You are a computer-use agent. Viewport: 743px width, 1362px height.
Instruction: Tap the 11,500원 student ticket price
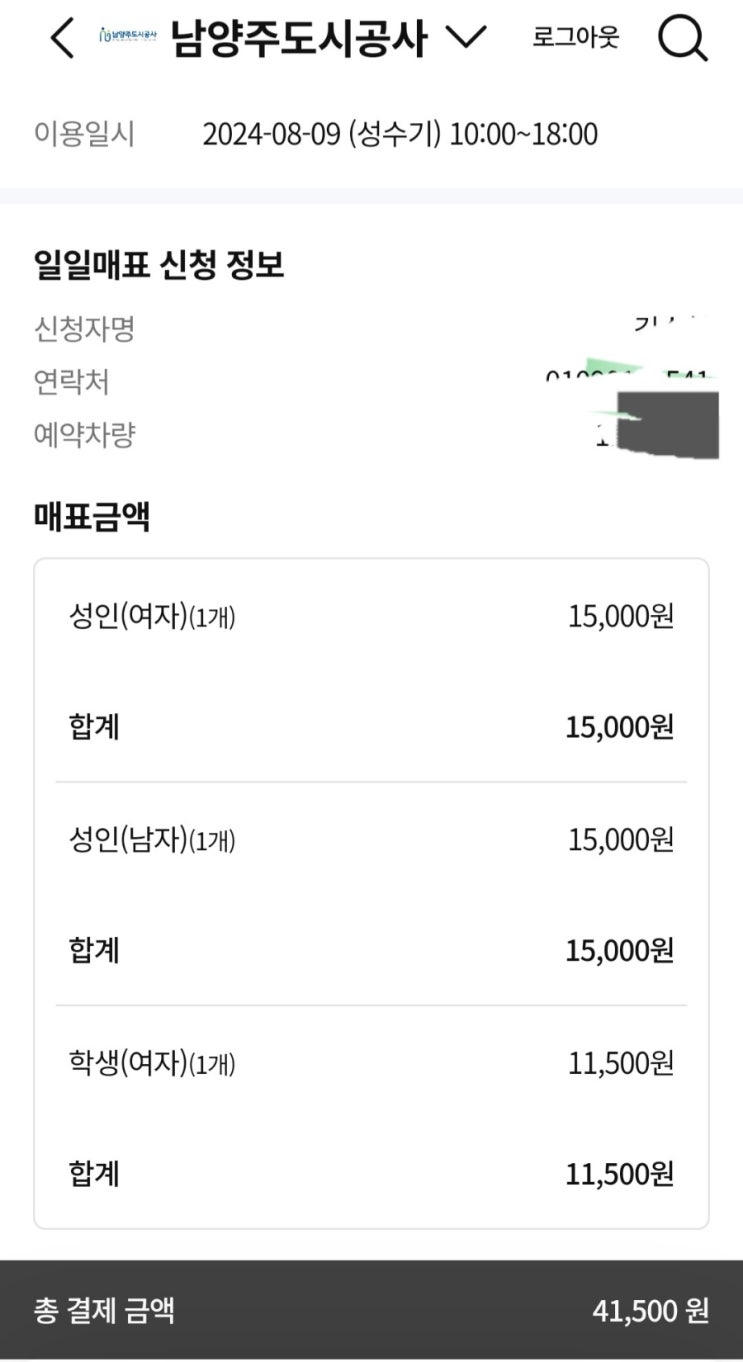pyautogui.click(x=620, y=1064)
